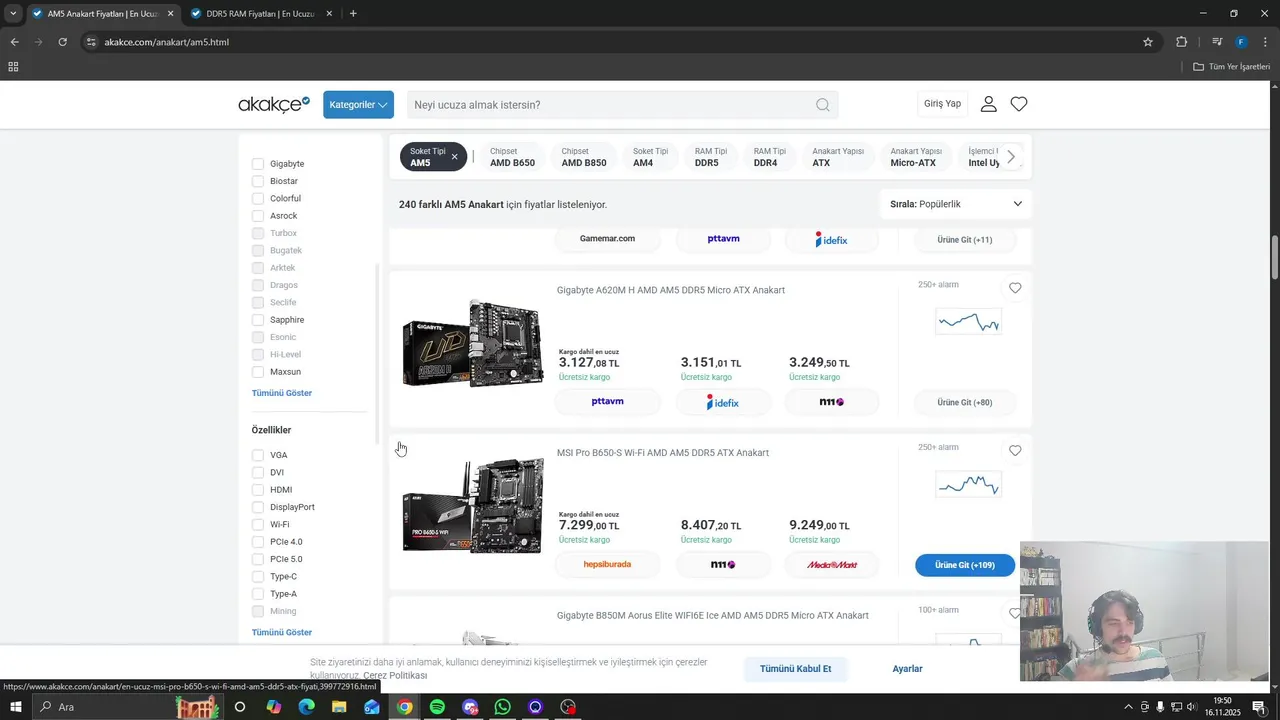Show more filter chips with right arrow
Screen dimensions: 1280x720
(x=1011, y=157)
